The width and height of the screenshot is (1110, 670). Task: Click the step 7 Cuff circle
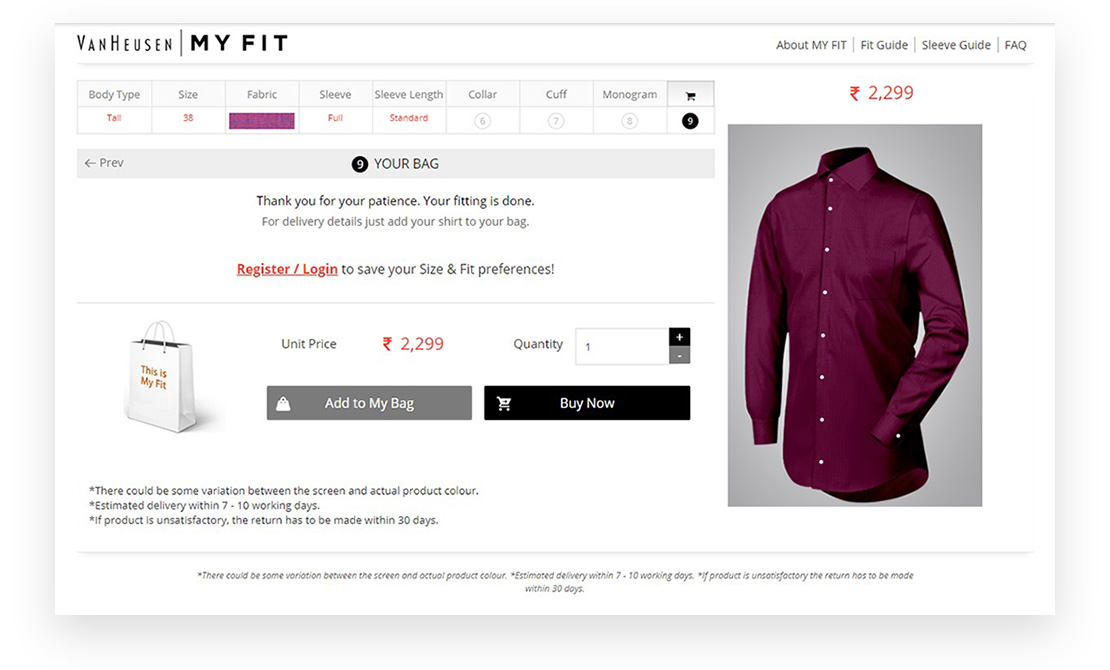(556, 121)
